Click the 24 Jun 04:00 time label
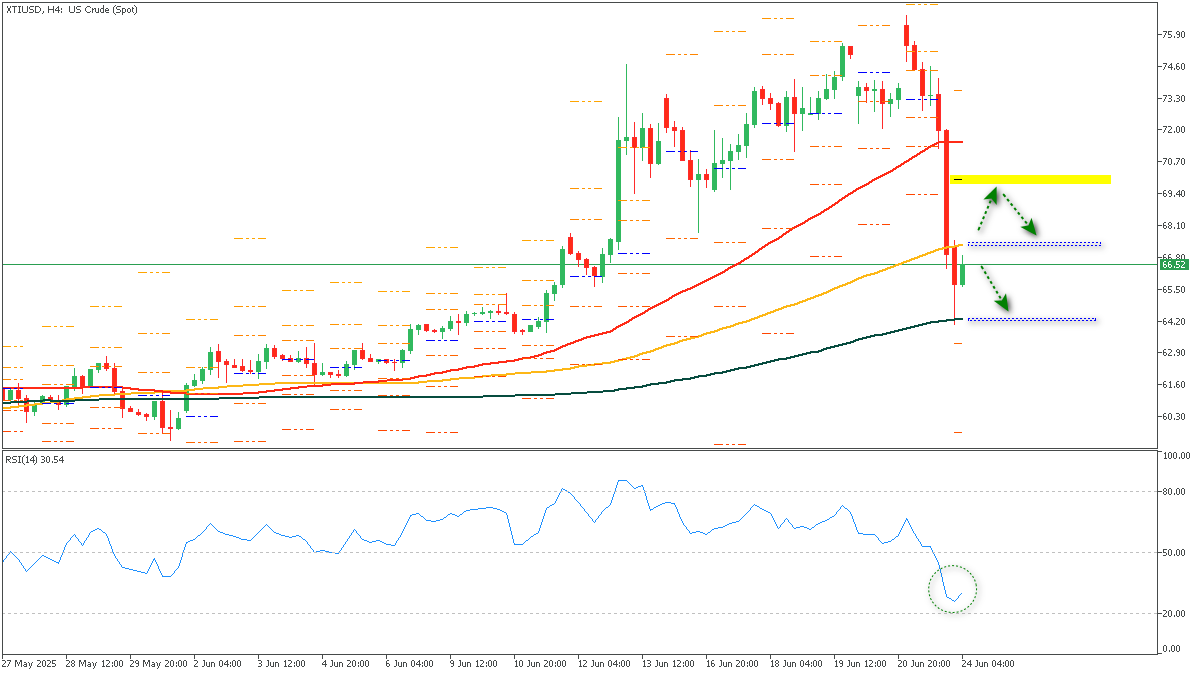 (987, 663)
